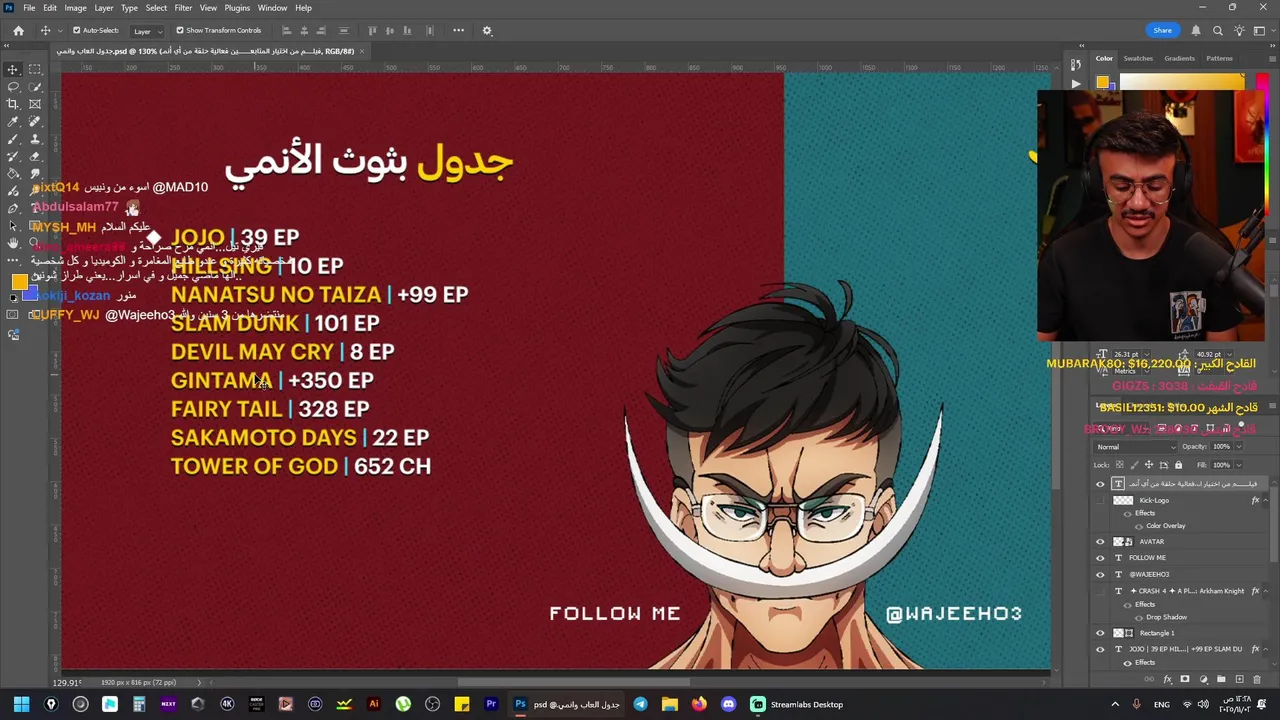The height and width of the screenshot is (720, 1280).
Task: Open the Auto-Select Layer dropdown
Action: tap(146, 31)
